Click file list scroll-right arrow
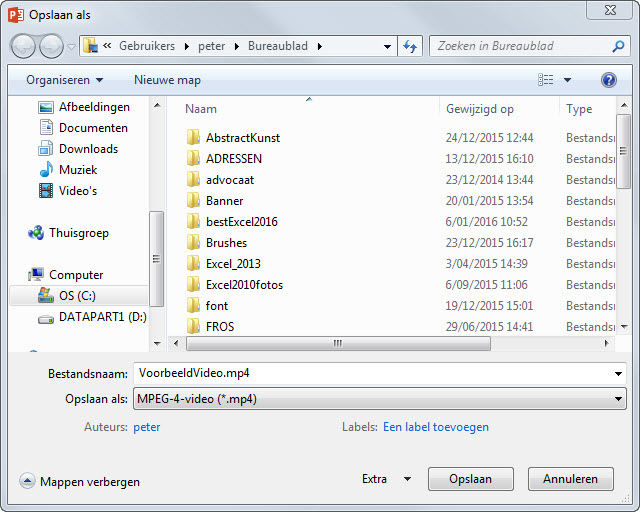The width and height of the screenshot is (640, 512). [607, 343]
